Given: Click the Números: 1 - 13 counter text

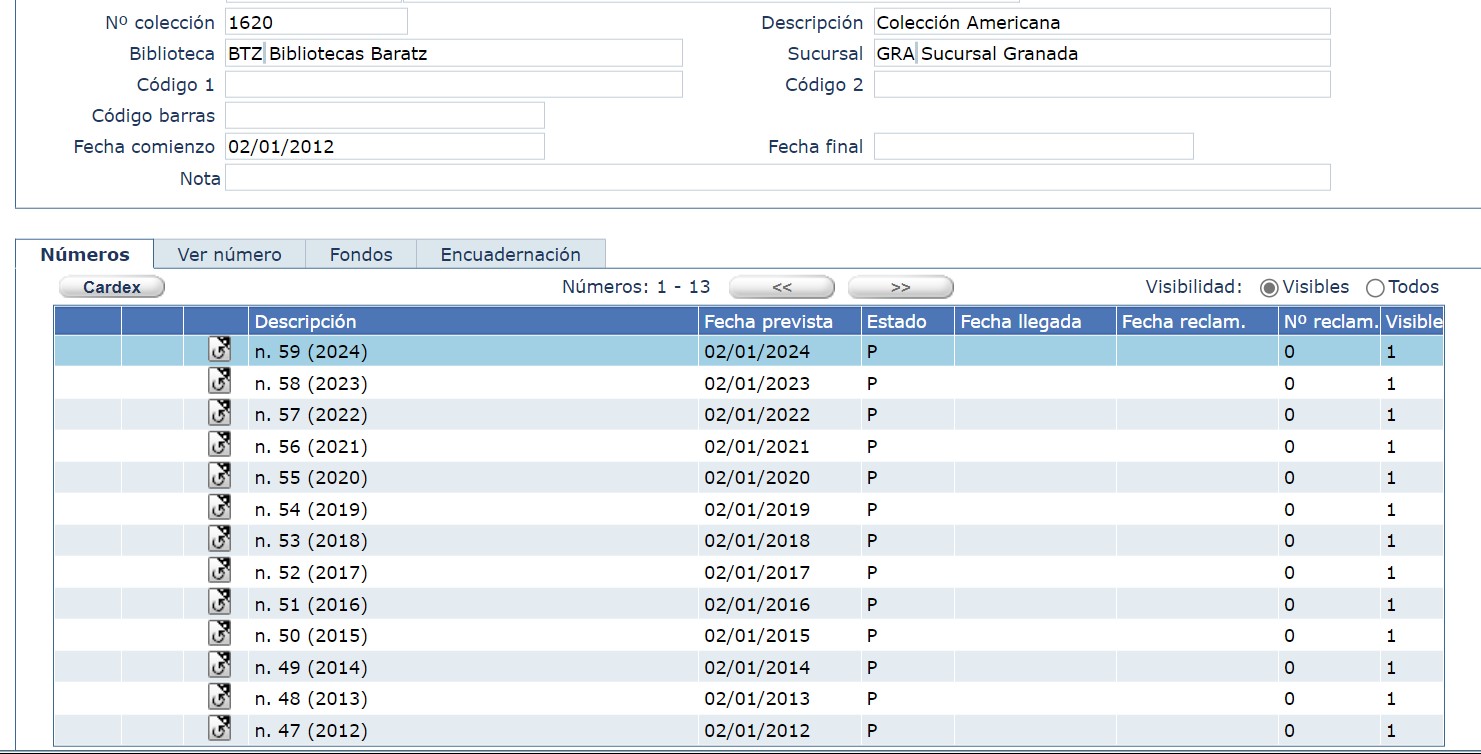Looking at the screenshot, I should coord(636,287).
